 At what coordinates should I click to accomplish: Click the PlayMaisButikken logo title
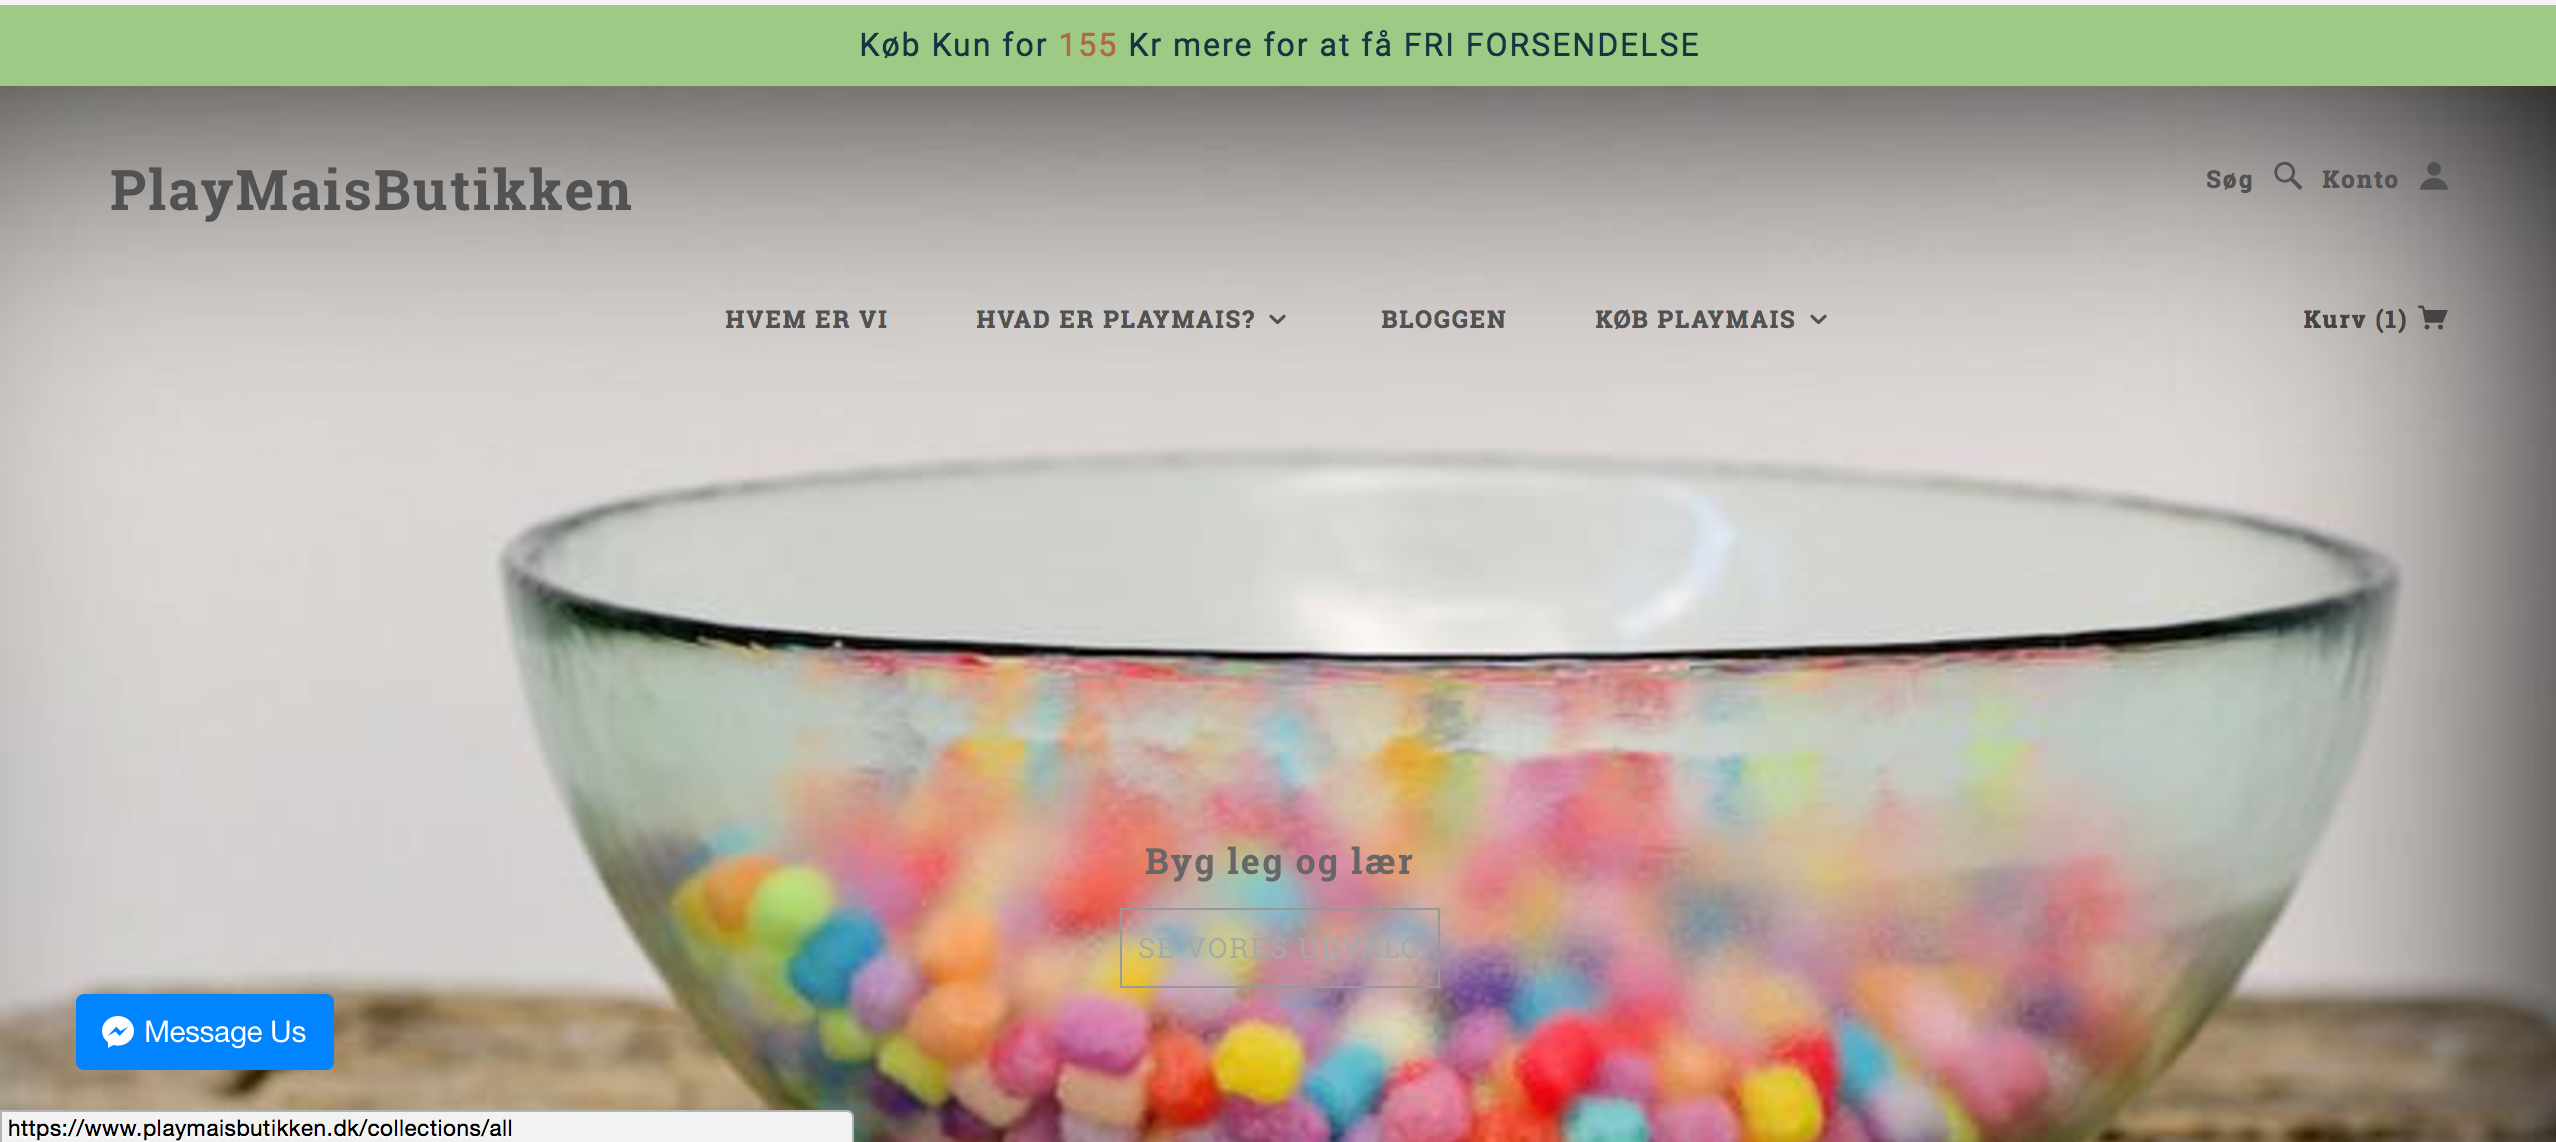coord(371,190)
